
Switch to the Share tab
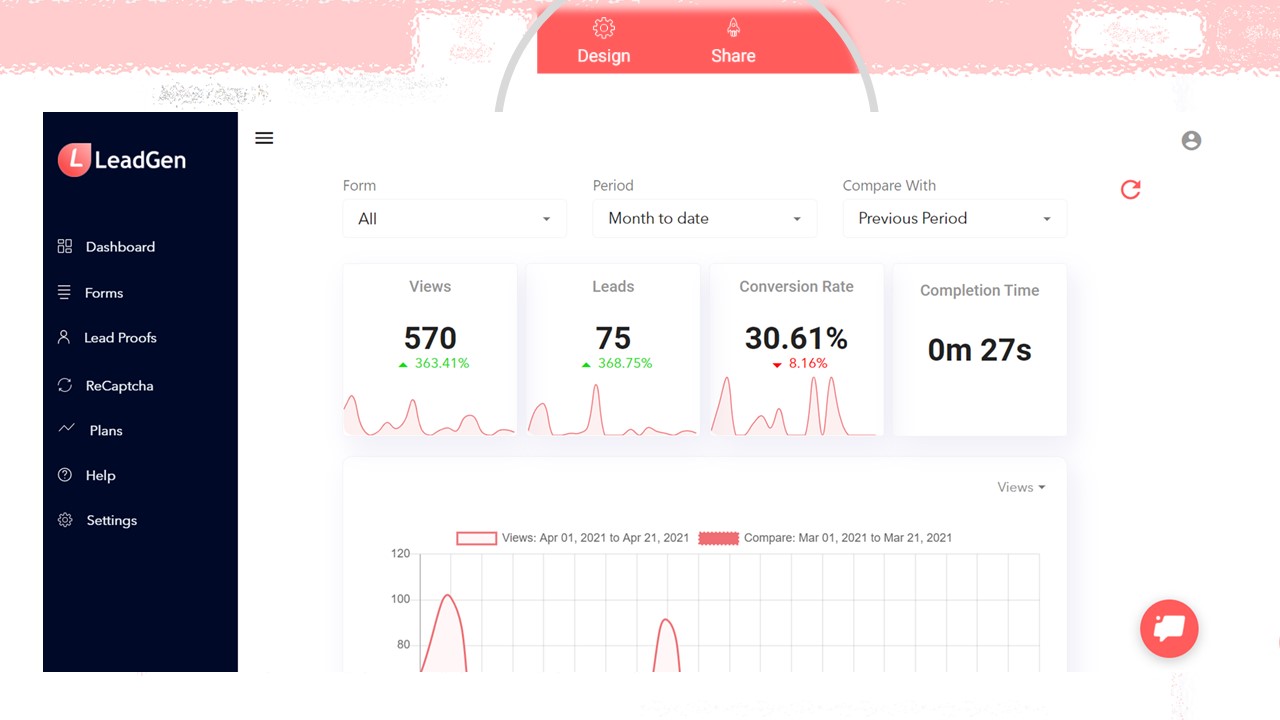(732, 42)
